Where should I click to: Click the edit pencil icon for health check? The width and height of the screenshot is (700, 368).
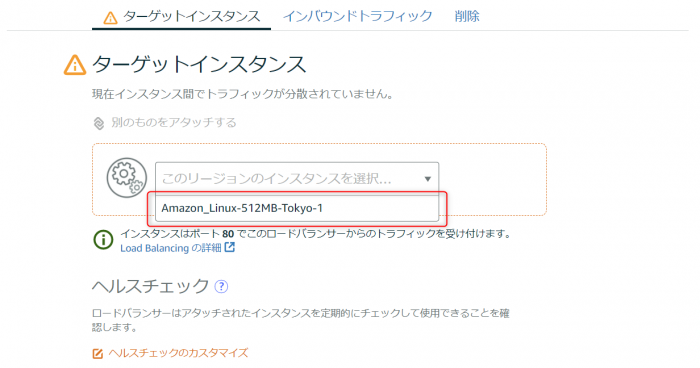(98, 354)
